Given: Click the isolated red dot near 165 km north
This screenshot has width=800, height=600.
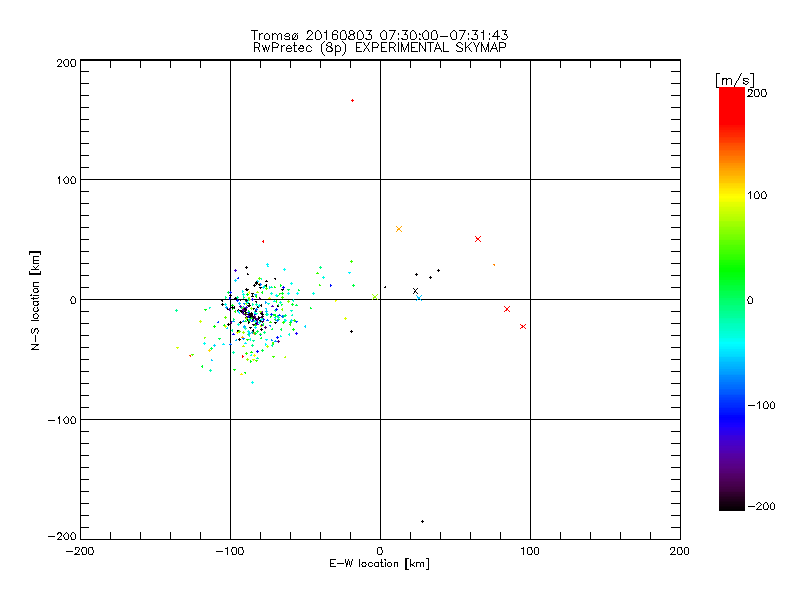Looking at the screenshot, I should pos(353,101).
